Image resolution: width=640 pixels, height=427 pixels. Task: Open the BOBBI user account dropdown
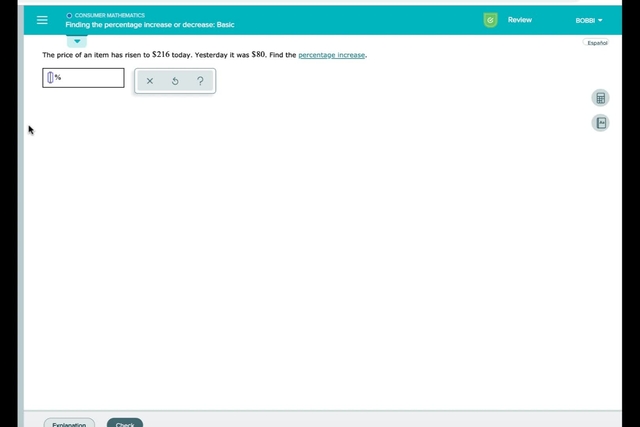589,20
